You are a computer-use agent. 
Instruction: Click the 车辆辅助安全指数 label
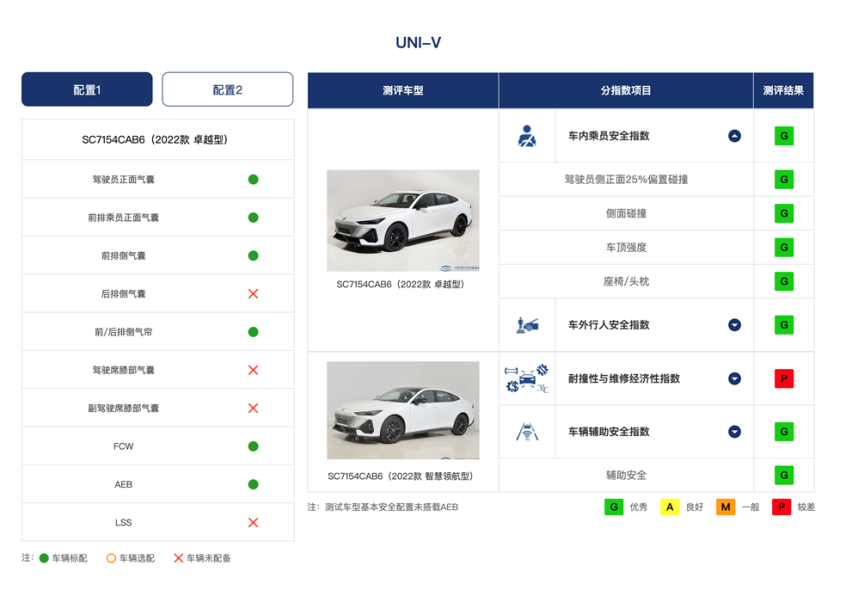(609, 432)
